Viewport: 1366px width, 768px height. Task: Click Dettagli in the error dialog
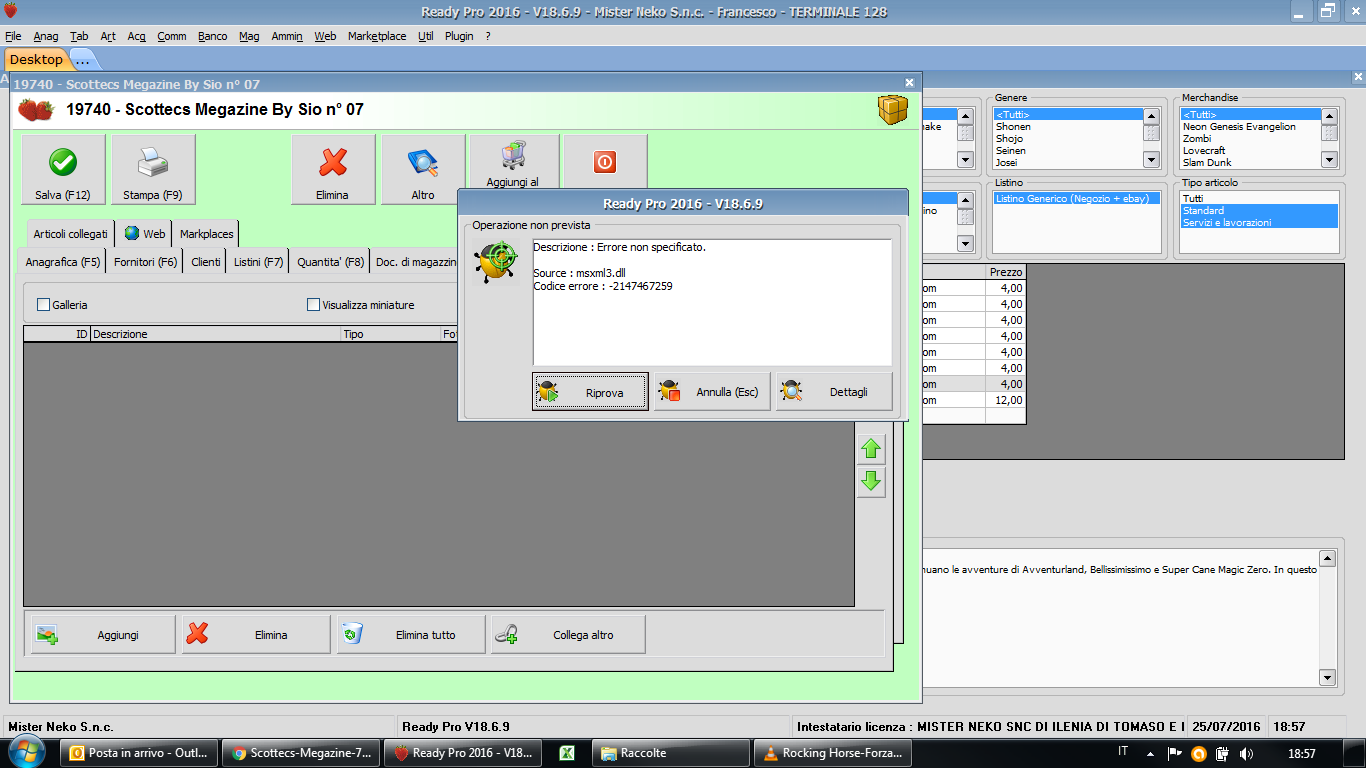[x=834, y=392]
